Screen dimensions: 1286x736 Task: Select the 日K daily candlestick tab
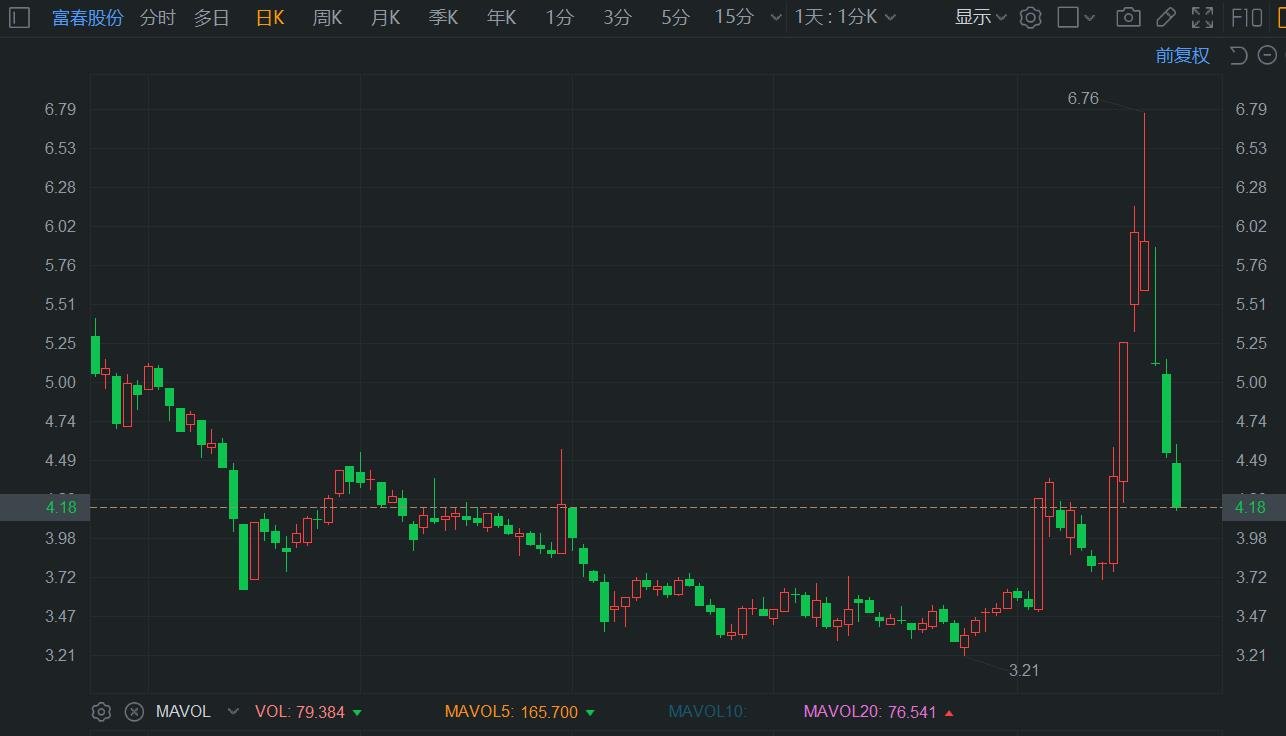[270, 17]
